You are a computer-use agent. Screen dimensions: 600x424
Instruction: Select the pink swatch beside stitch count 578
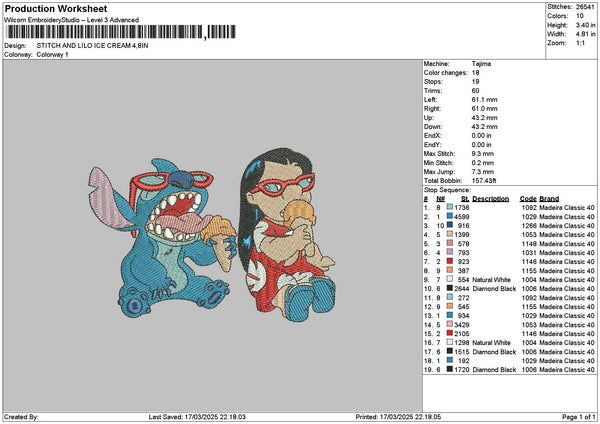pyautogui.click(x=450, y=243)
